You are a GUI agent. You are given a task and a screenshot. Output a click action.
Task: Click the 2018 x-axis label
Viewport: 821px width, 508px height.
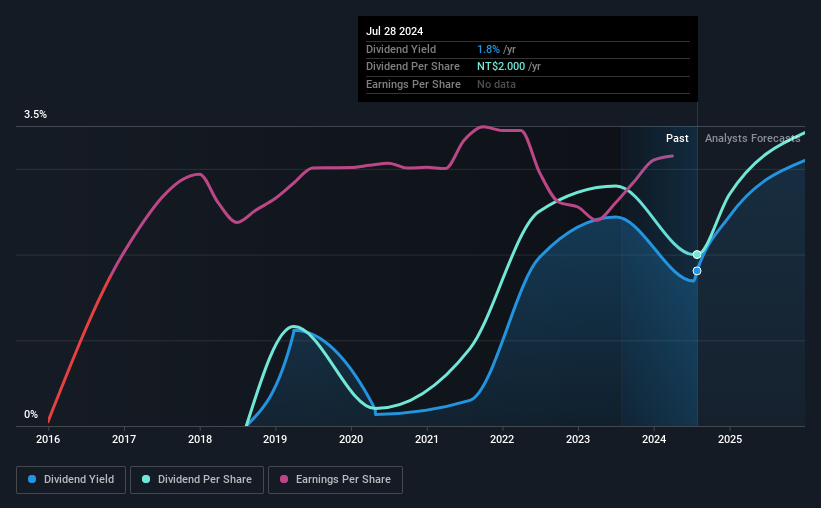(x=200, y=439)
